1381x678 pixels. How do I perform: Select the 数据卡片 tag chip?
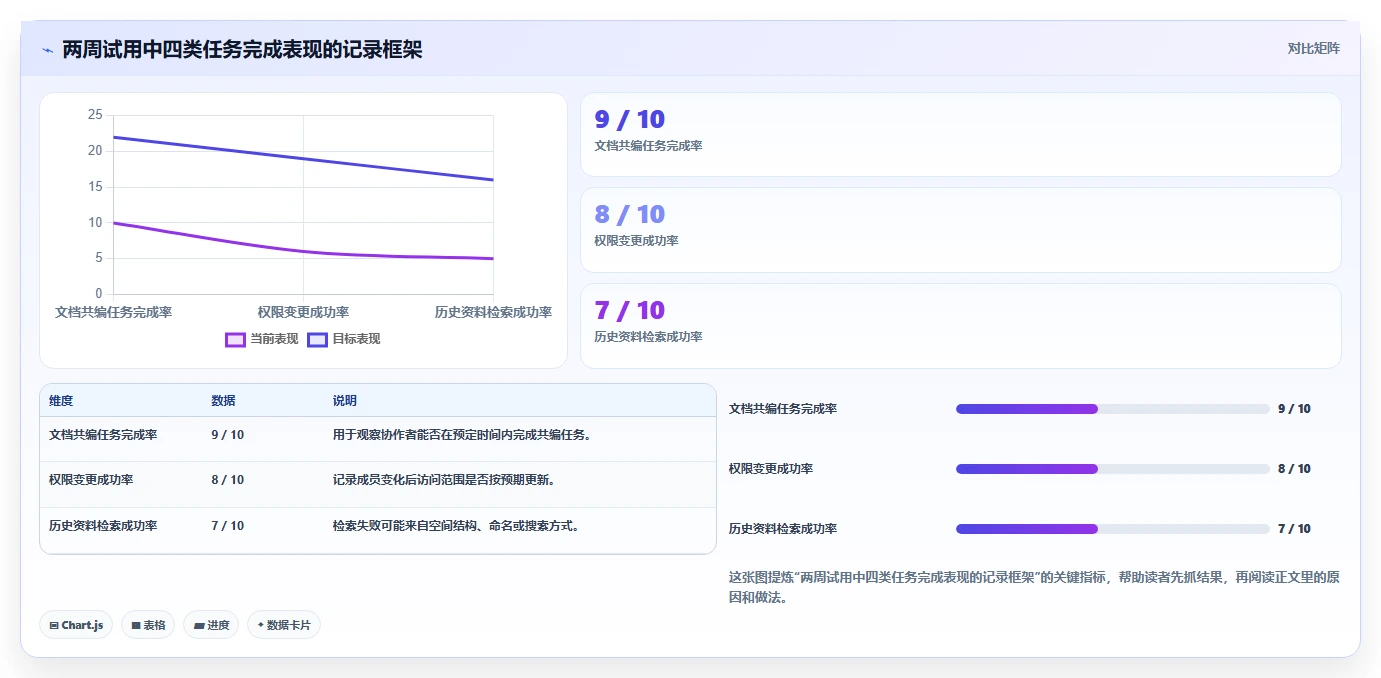click(x=284, y=625)
